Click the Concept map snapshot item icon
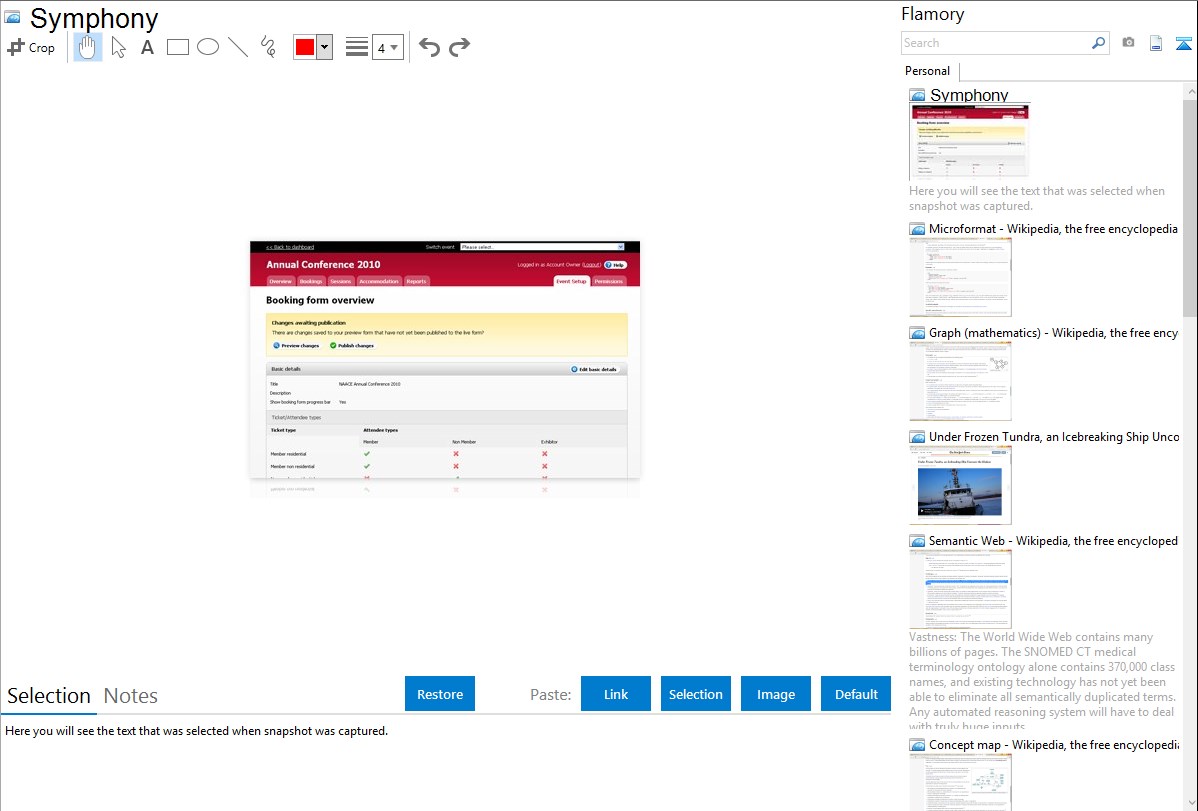The width and height of the screenshot is (1198, 811). click(918, 745)
